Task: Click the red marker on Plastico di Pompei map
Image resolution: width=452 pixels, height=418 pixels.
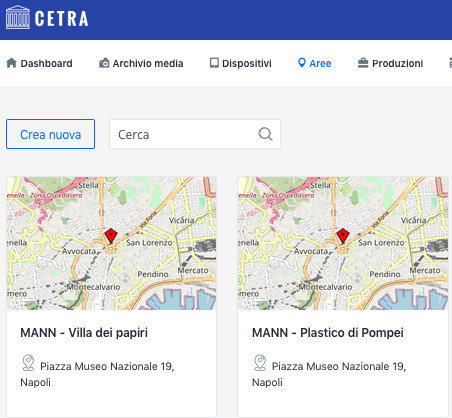Action: (x=343, y=235)
